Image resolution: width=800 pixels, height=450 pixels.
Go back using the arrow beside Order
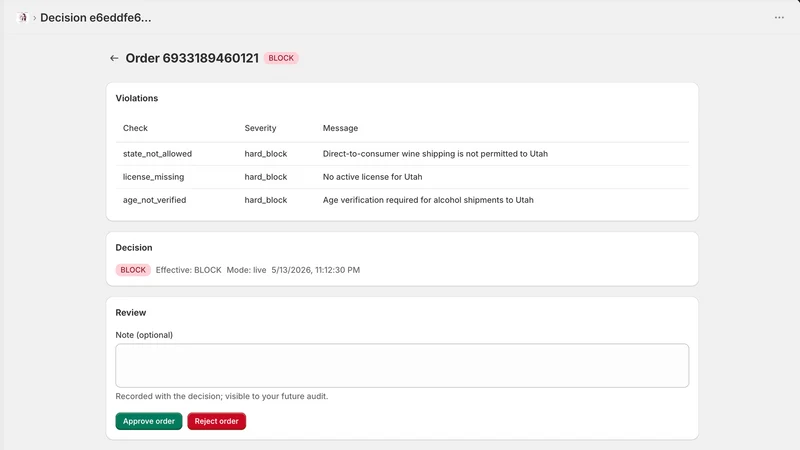tap(114, 58)
